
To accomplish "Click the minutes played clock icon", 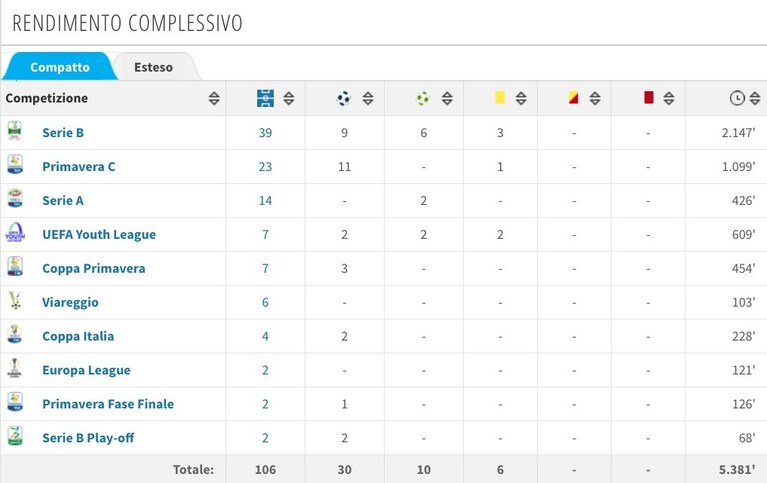I will (737, 98).
